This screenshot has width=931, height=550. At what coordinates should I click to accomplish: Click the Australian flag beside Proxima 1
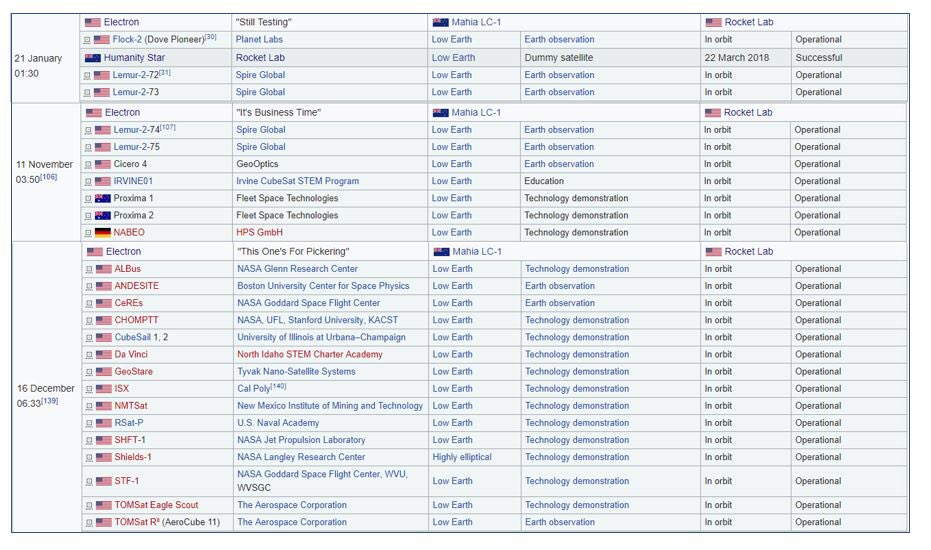point(103,199)
